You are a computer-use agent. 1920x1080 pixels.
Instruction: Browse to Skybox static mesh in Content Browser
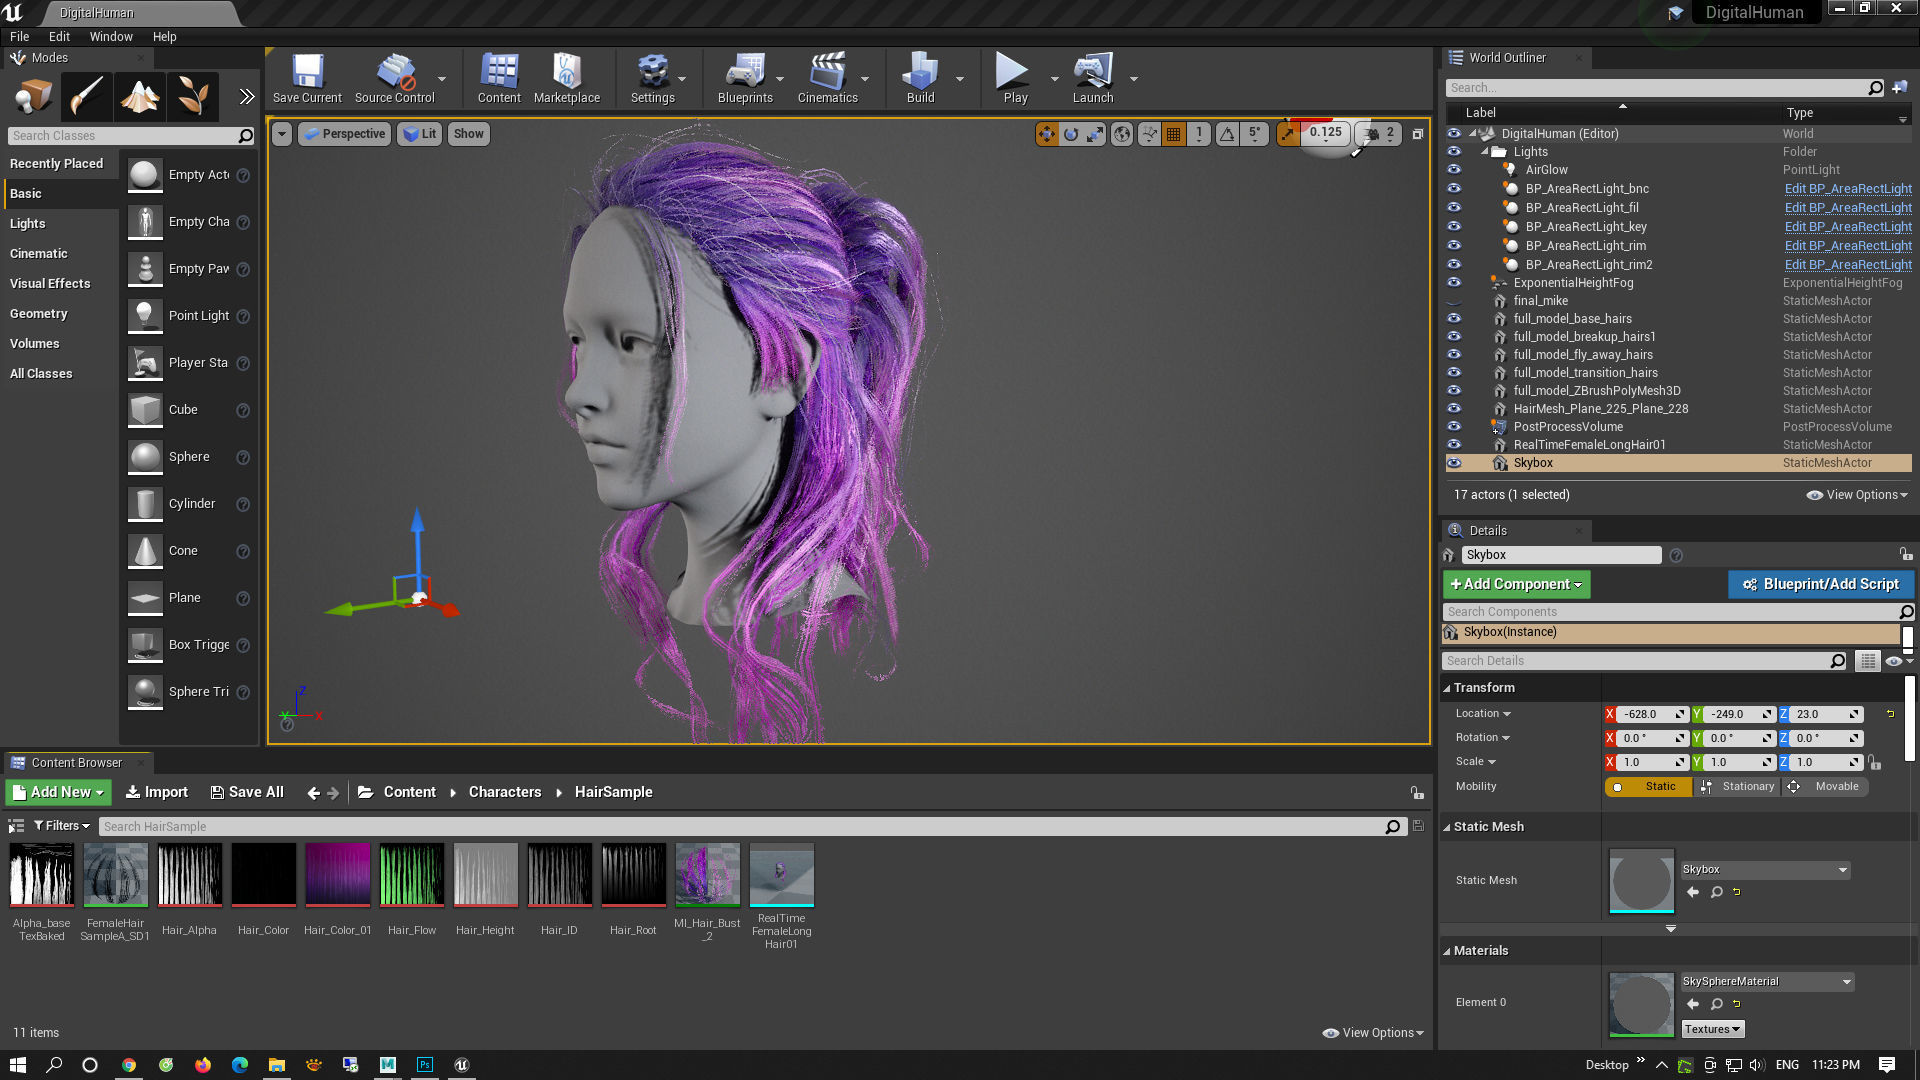pyautogui.click(x=1716, y=892)
